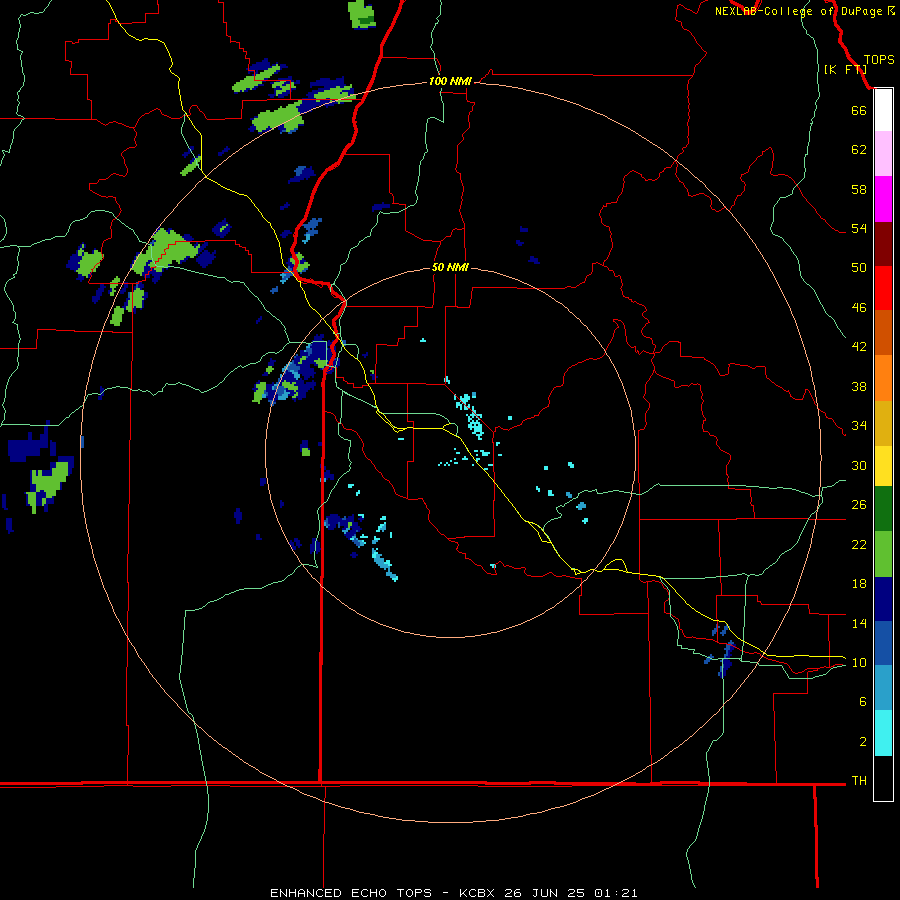The width and height of the screenshot is (900, 900).
Task: Click the 'TH' legend label
Action: 859,780
